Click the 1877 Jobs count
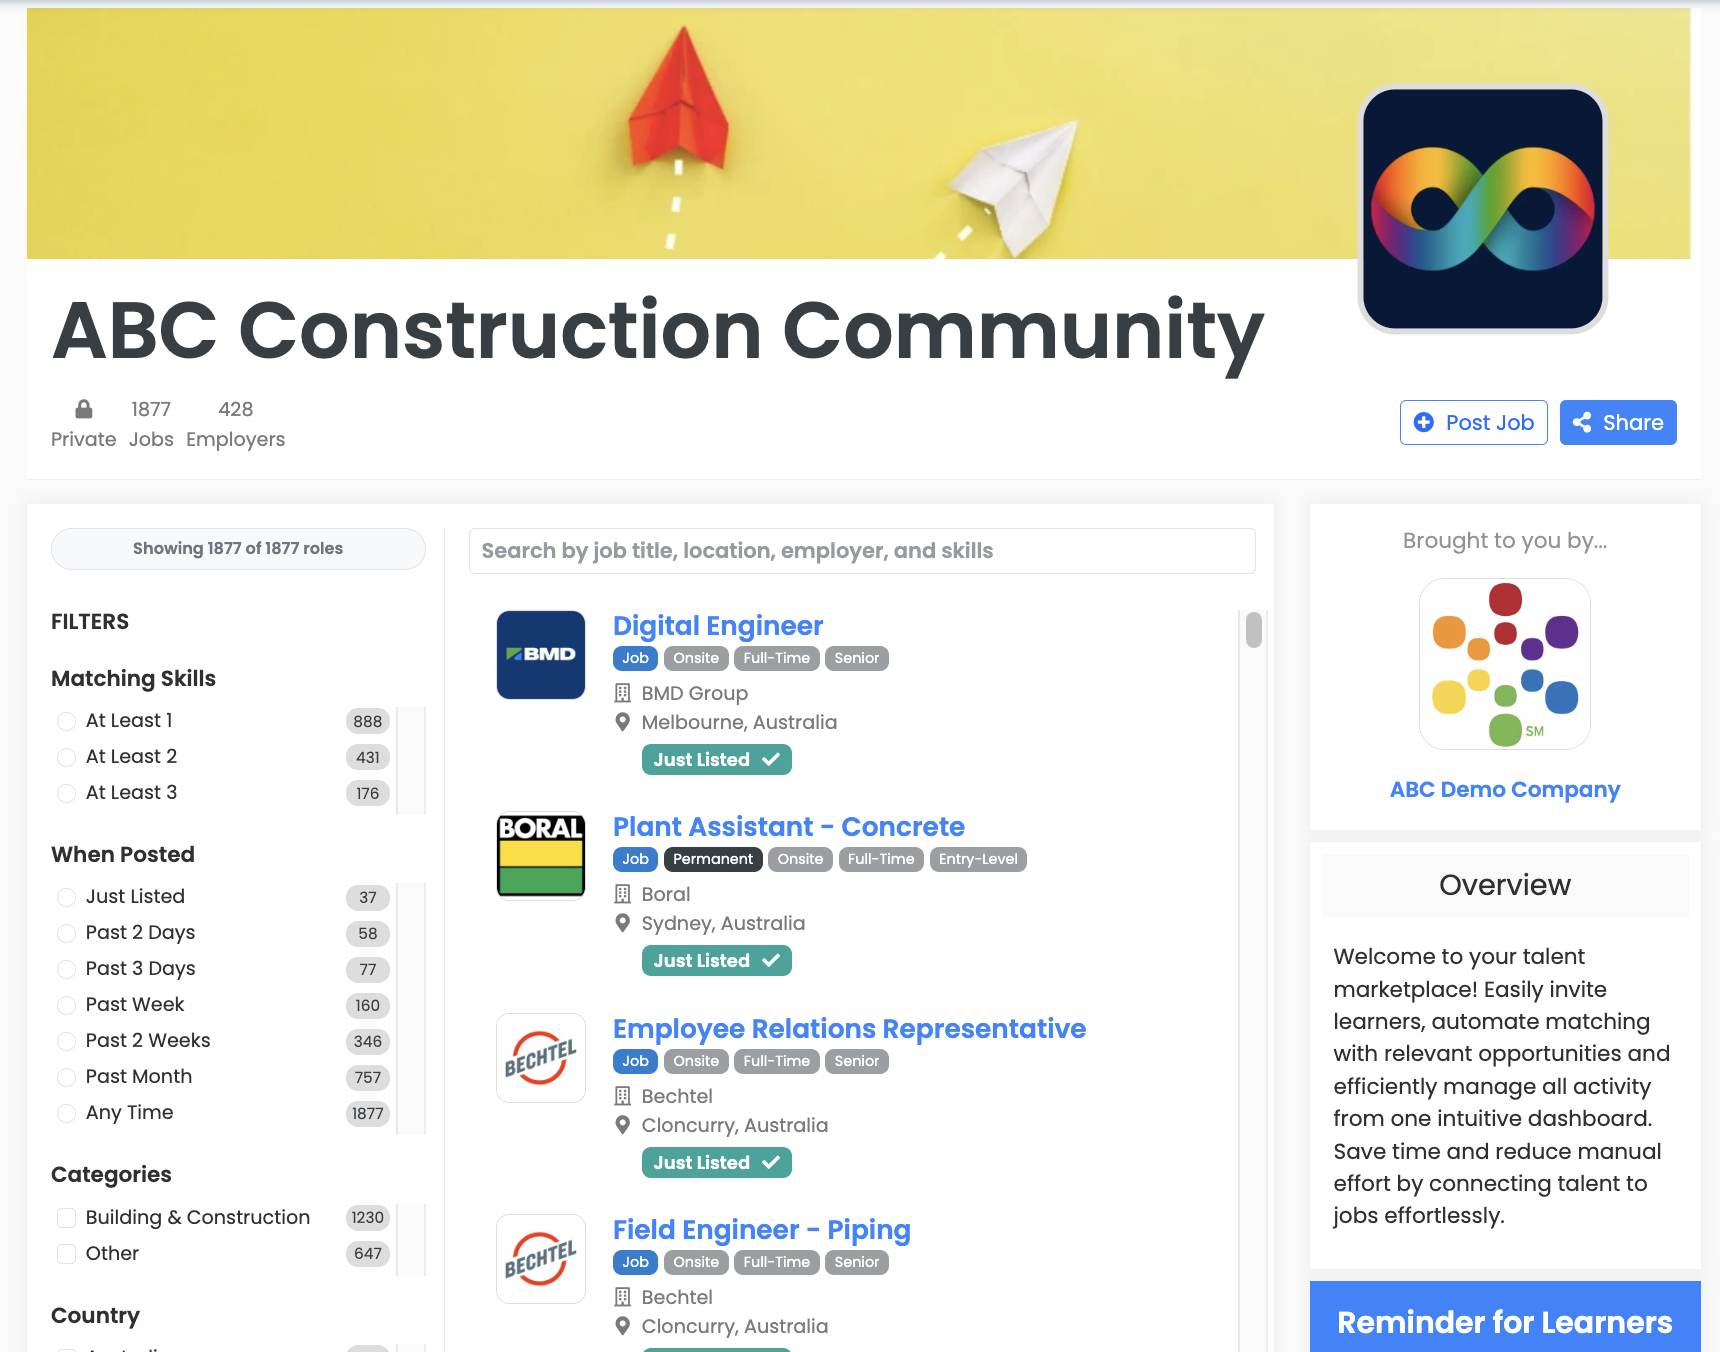This screenshot has height=1352, width=1720. [151, 424]
